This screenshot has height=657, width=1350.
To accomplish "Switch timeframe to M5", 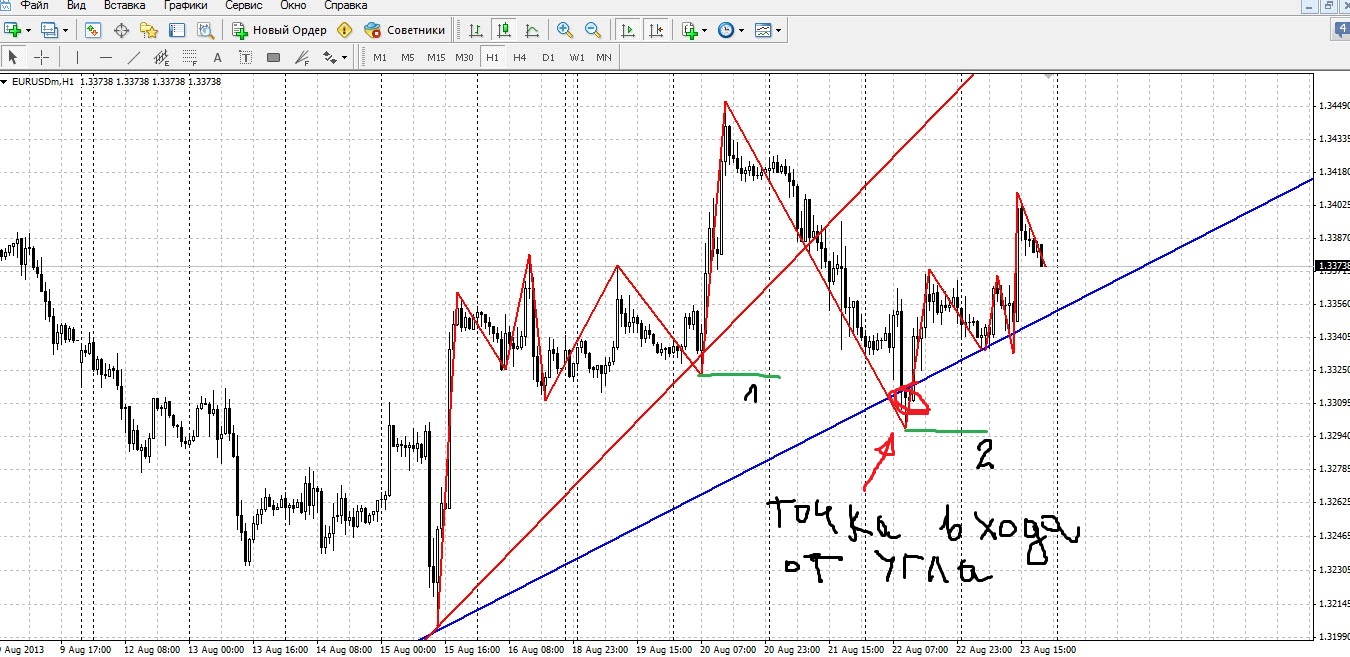I will (408, 57).
